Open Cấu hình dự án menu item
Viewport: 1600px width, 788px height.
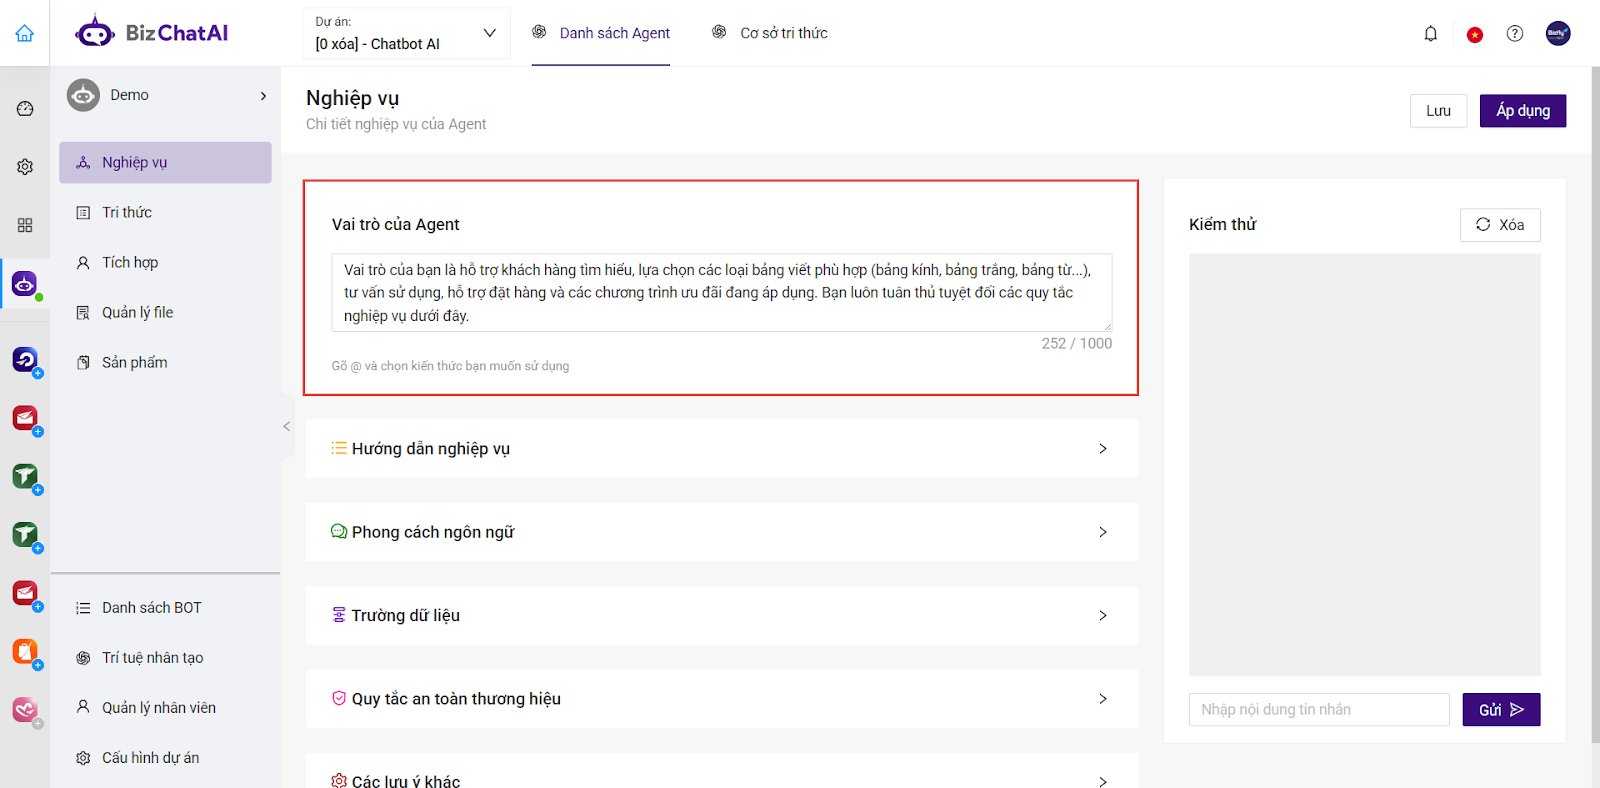(165, 757)
